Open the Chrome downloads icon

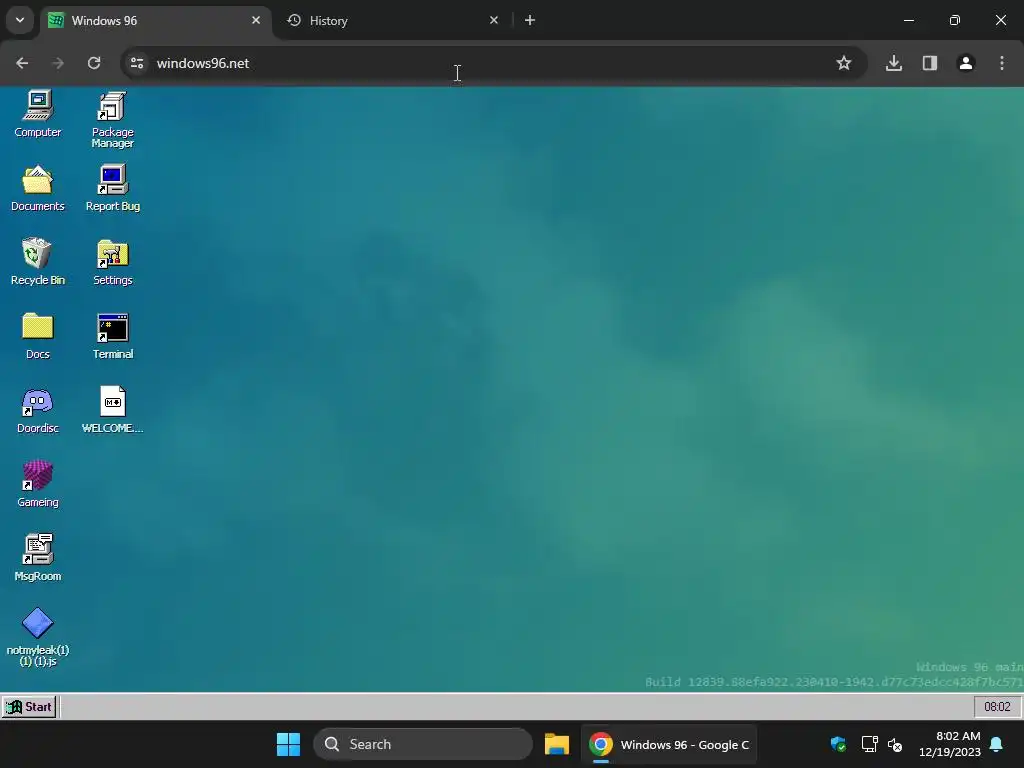(x=893, y=63)
